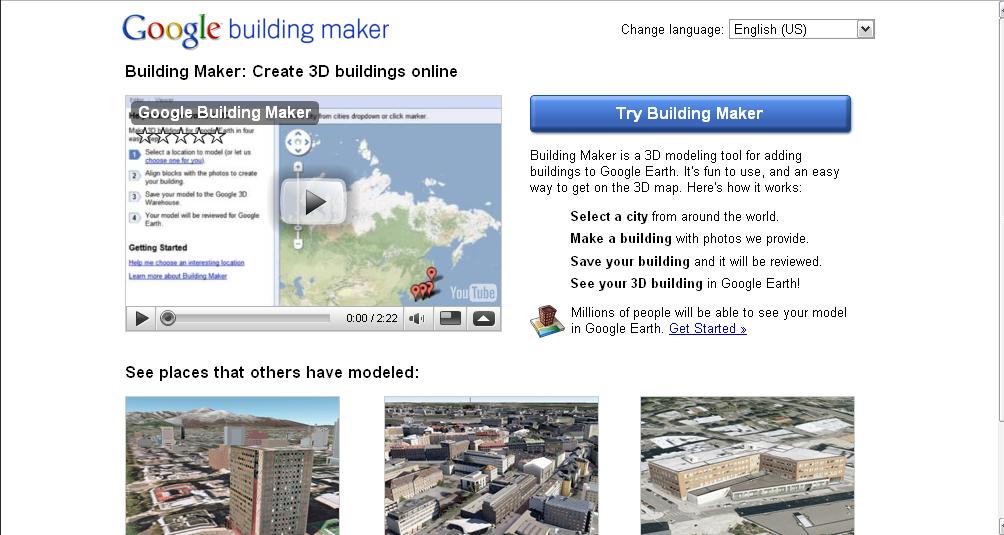Screen dimensions: 1004x535
Task: Open the tall tower 3D model thumbnail
Action: [x=232, y=465]
